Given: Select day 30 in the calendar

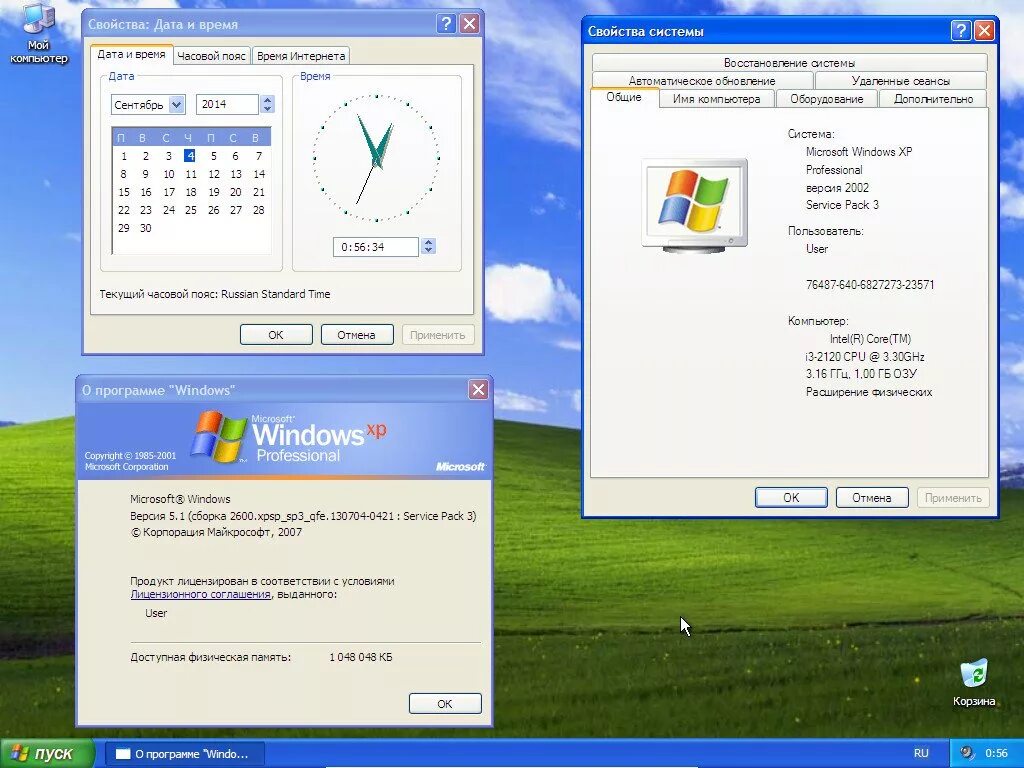Looking at the screenshot, I should pyautogui.click(x=146, y=228).
